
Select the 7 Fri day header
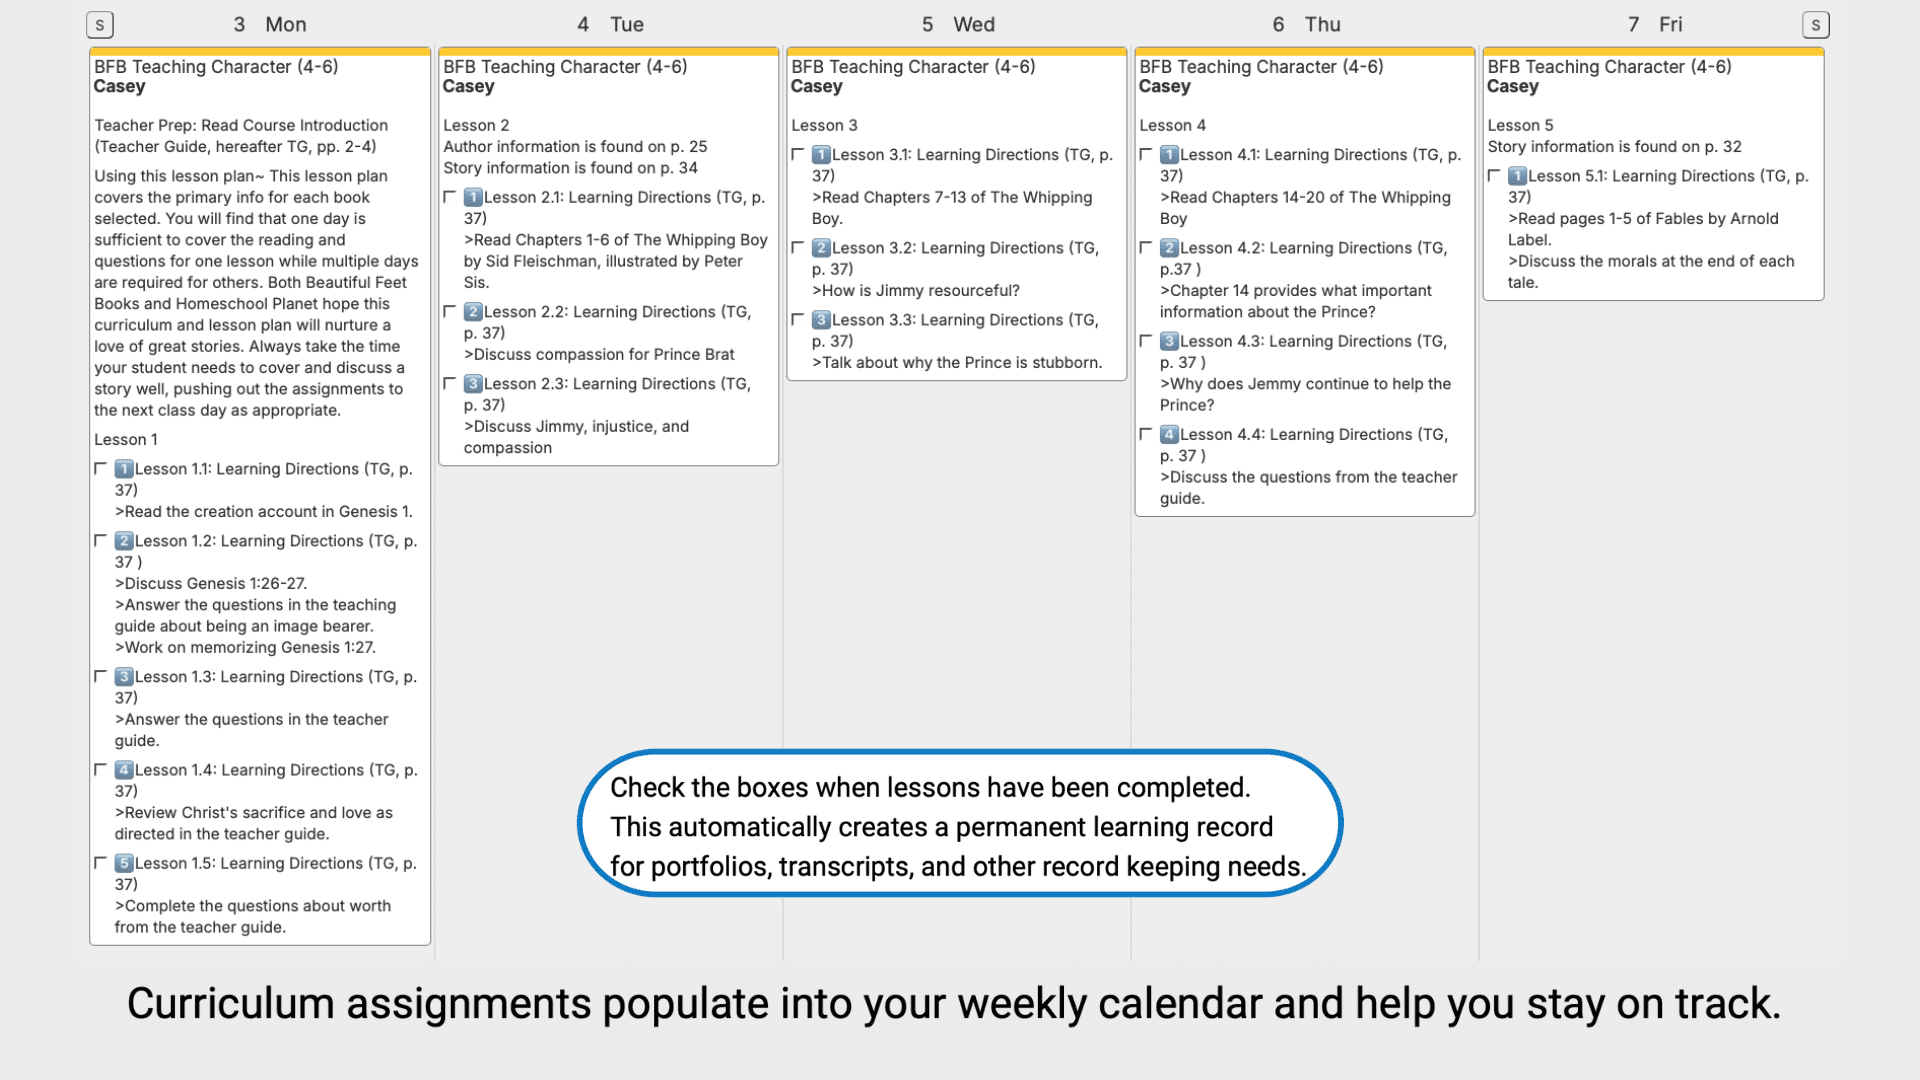[x=1655, y=25]
